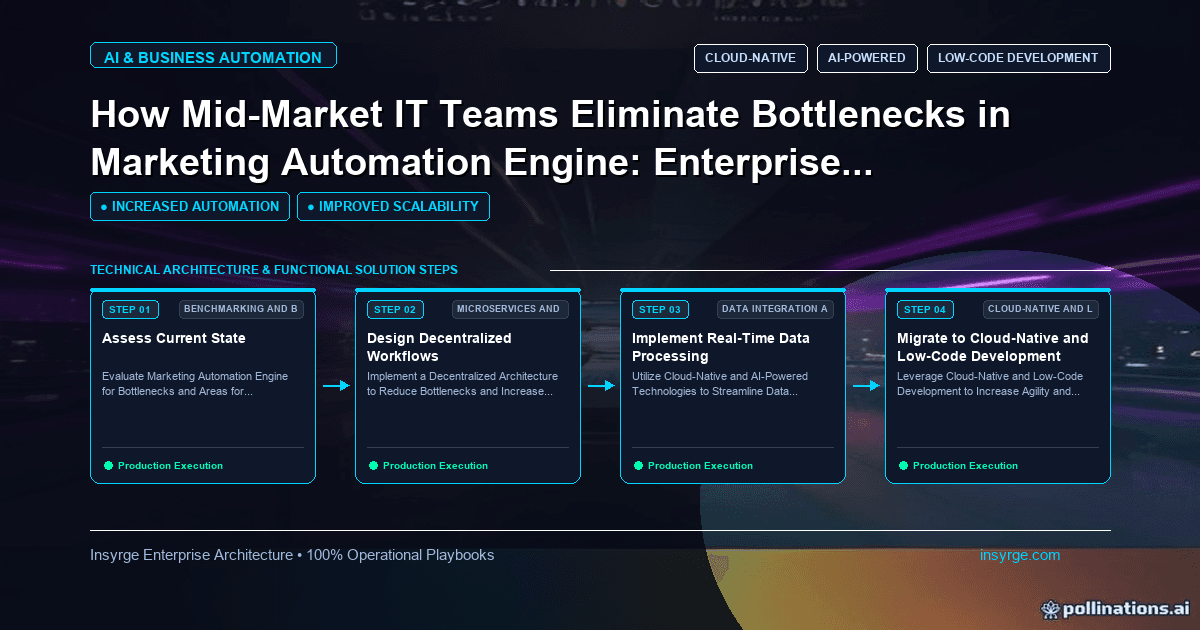Select the CLOUD-NATIVE tag
The height and width of the screenshot is (630, 1200).
tap(750, 58)
